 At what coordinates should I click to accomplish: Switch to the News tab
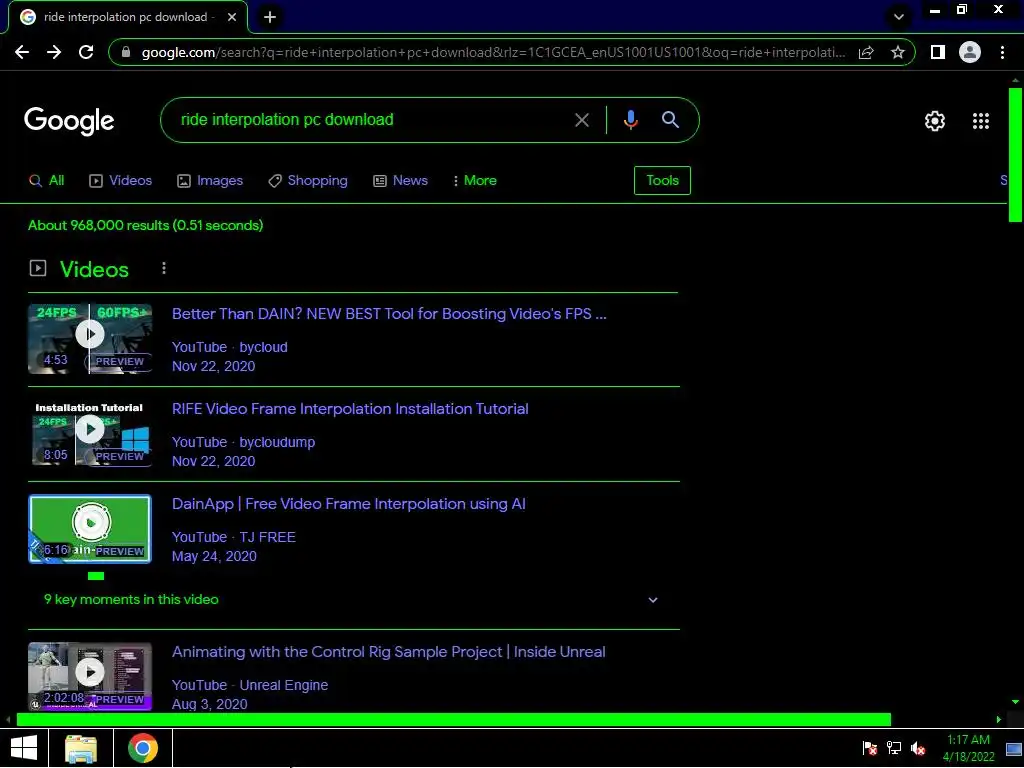[400, 181]
